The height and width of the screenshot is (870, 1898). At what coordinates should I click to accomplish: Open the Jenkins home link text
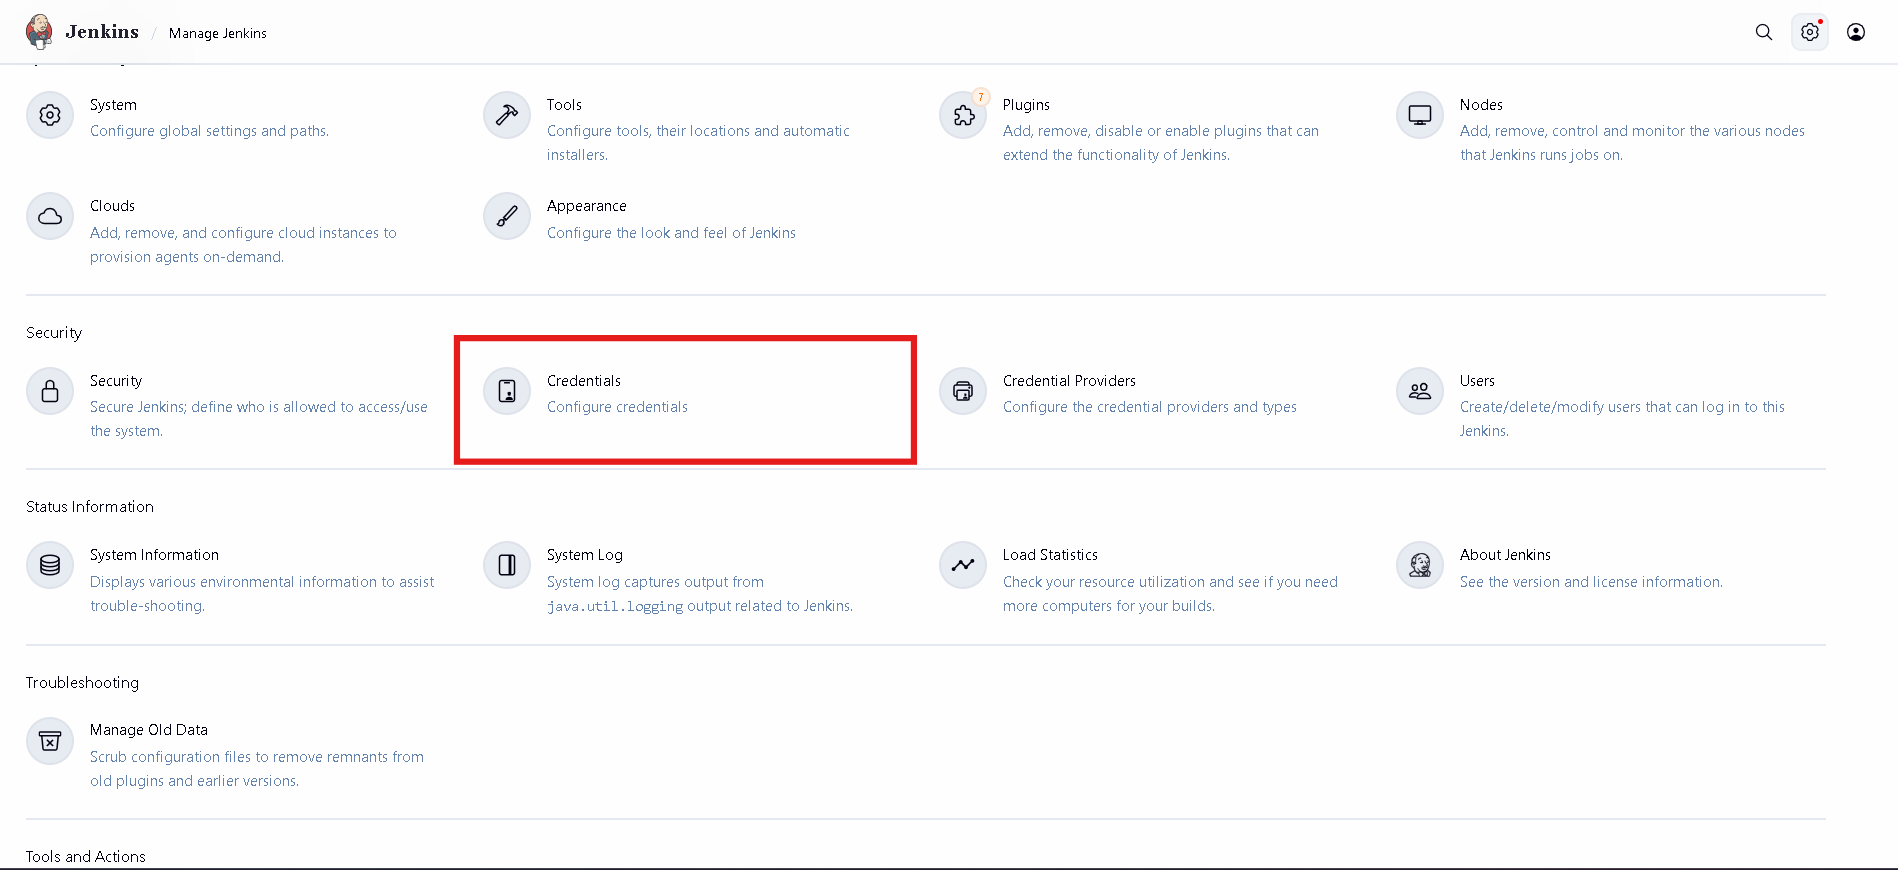[102, 32]
